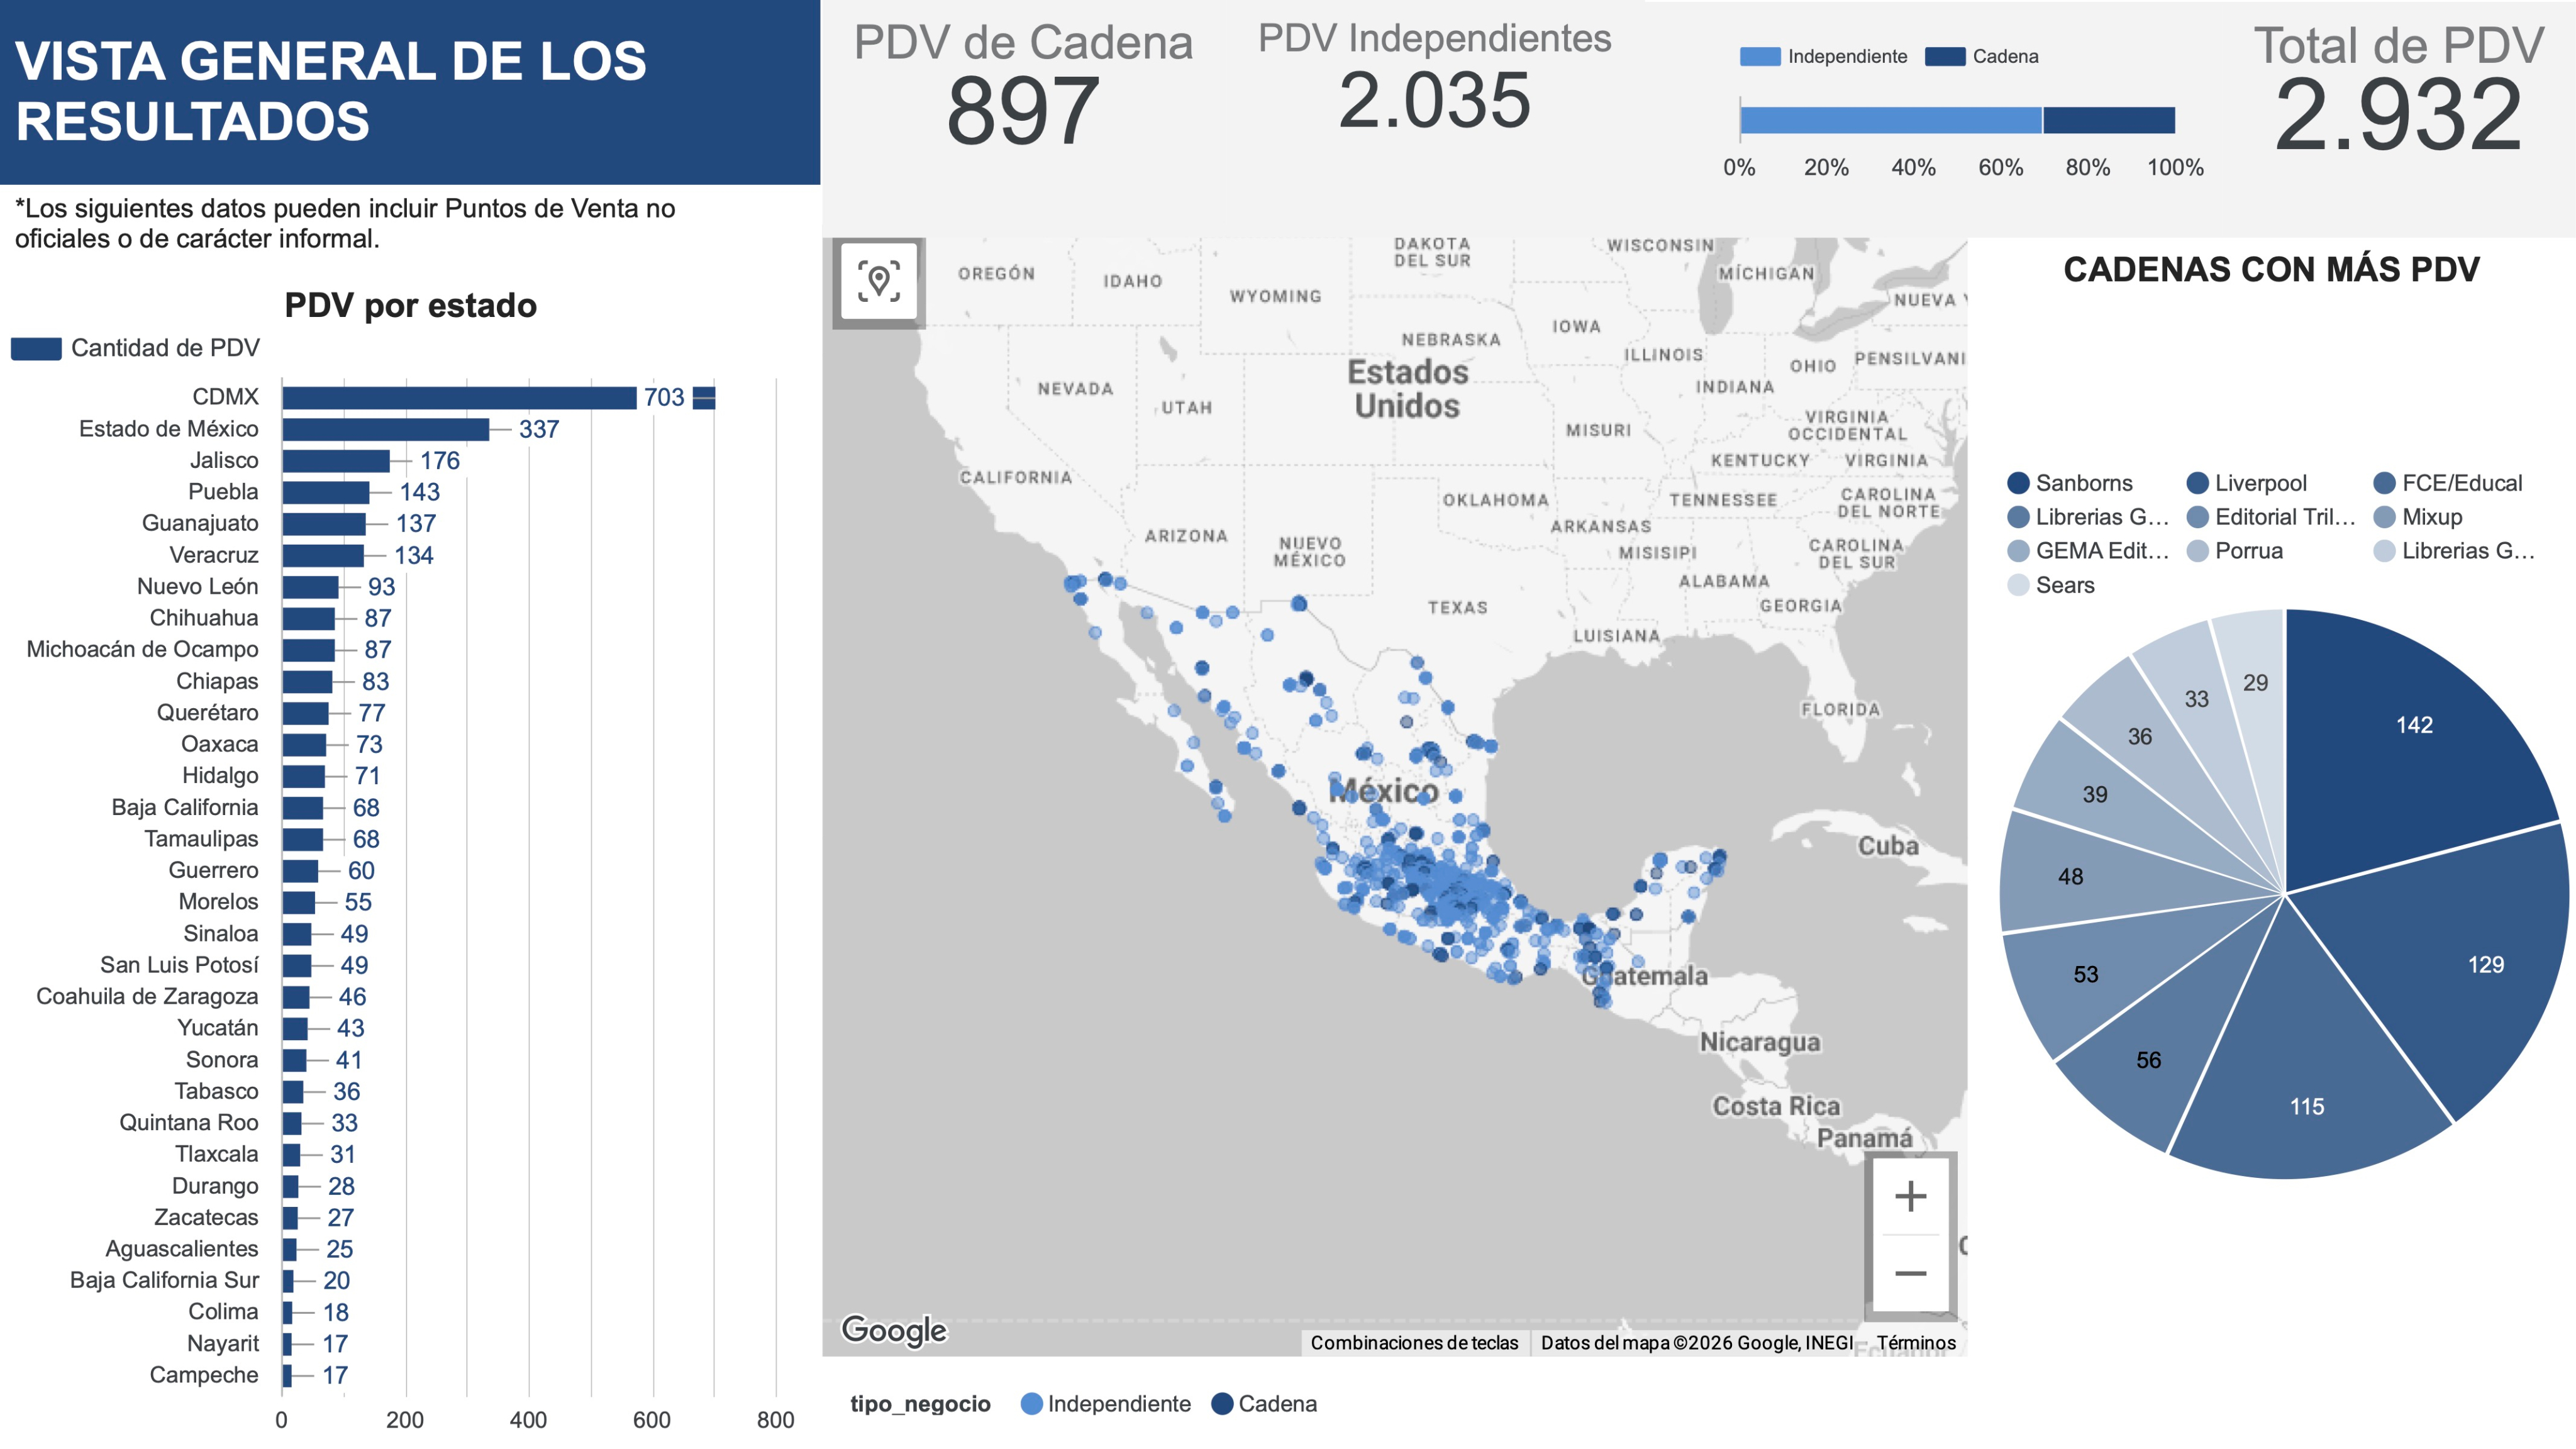Click Porrua legend circle
Viewport: 2576px width, 1449px height.
(2197, 551)
